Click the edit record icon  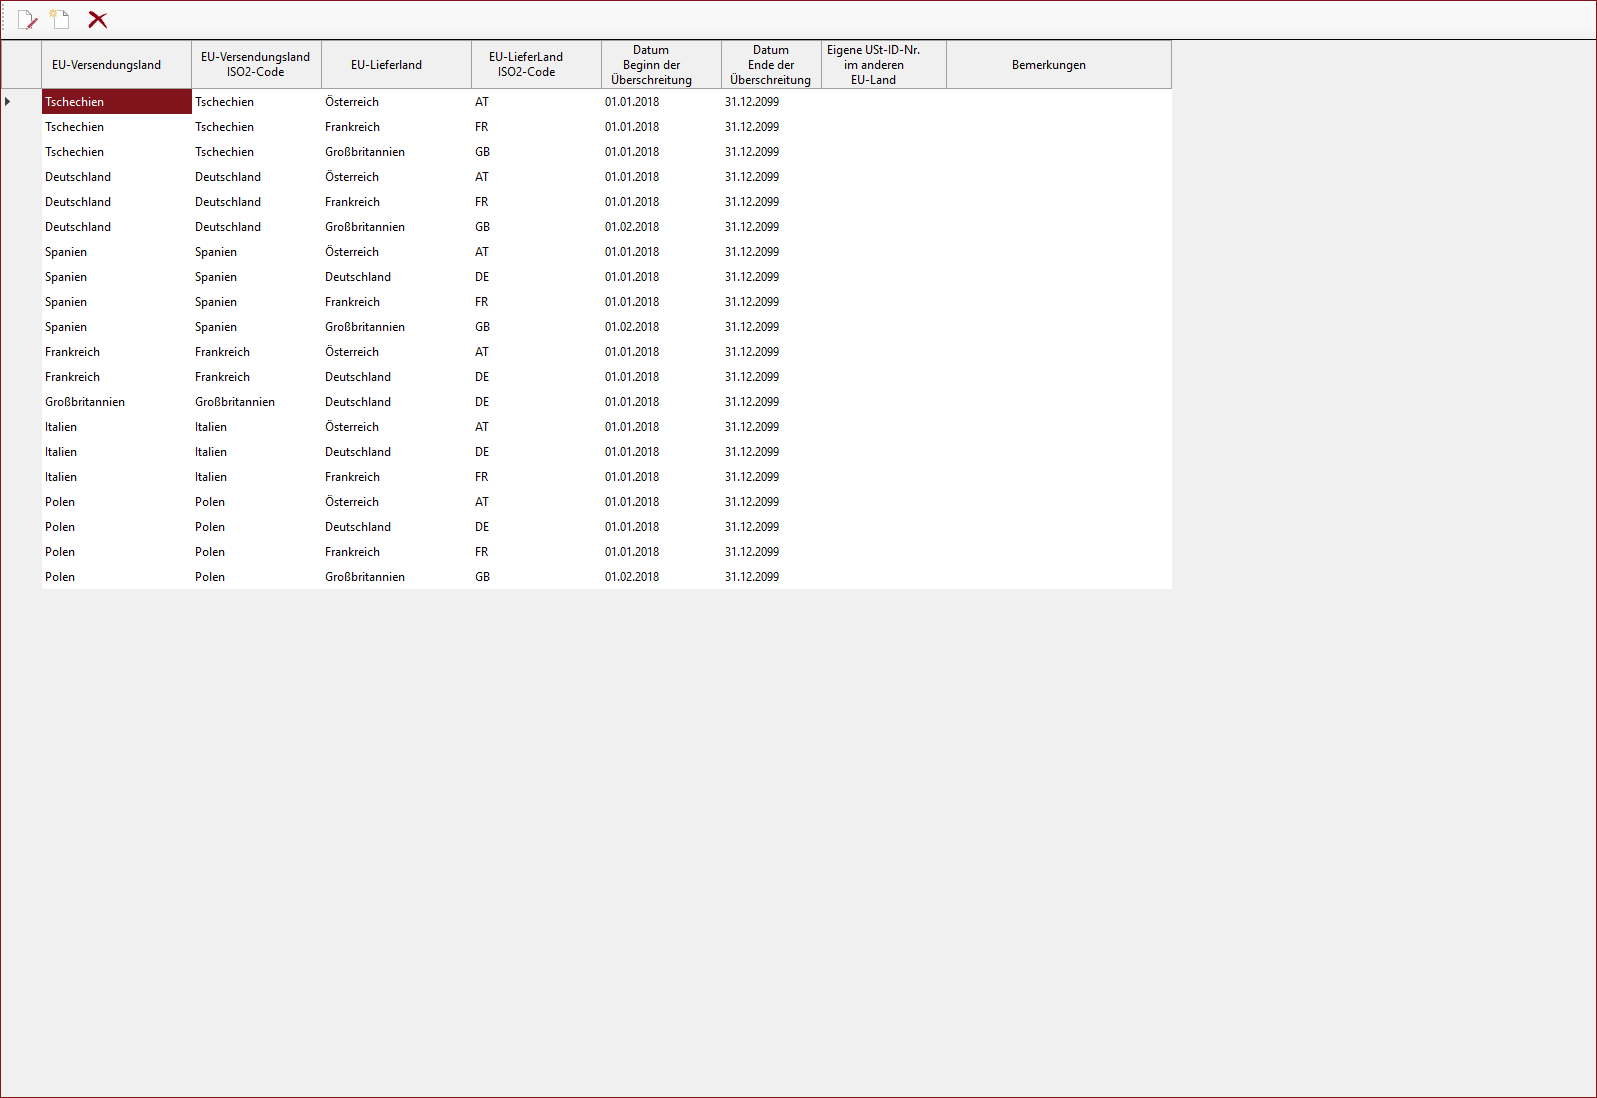pos(27,20)
